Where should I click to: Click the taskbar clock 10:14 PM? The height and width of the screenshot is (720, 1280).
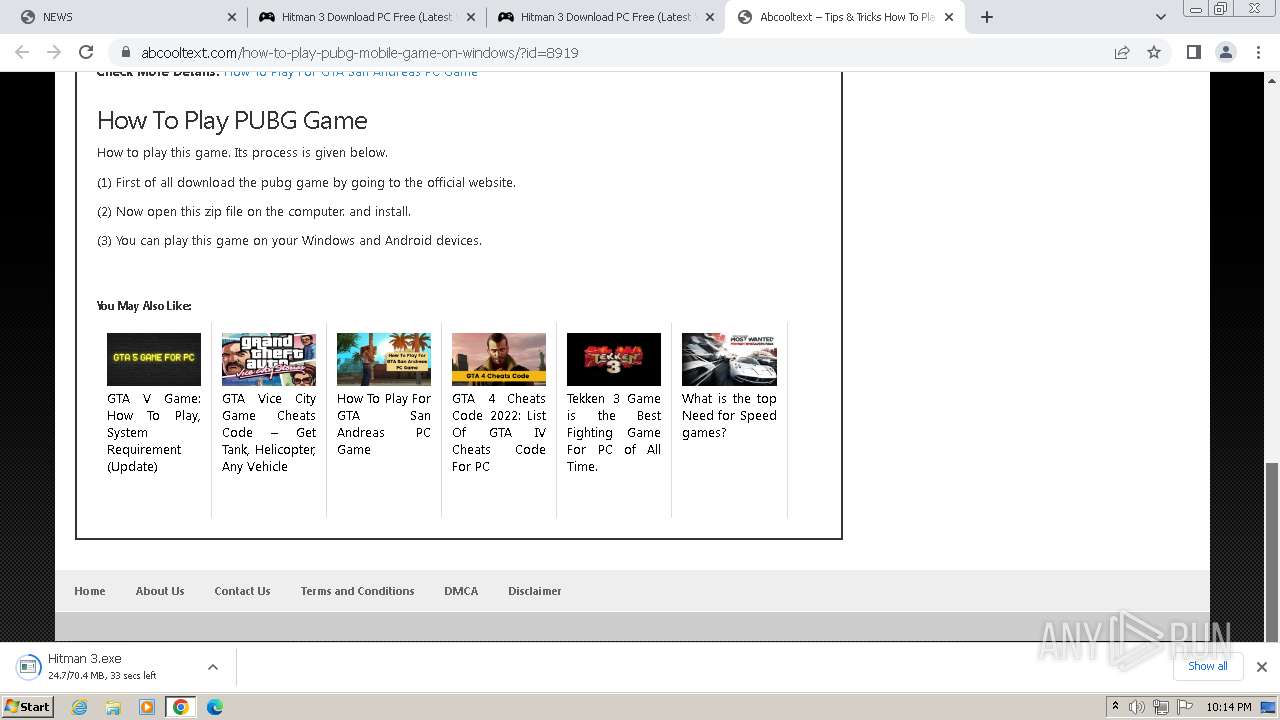tap(1228, 707)
